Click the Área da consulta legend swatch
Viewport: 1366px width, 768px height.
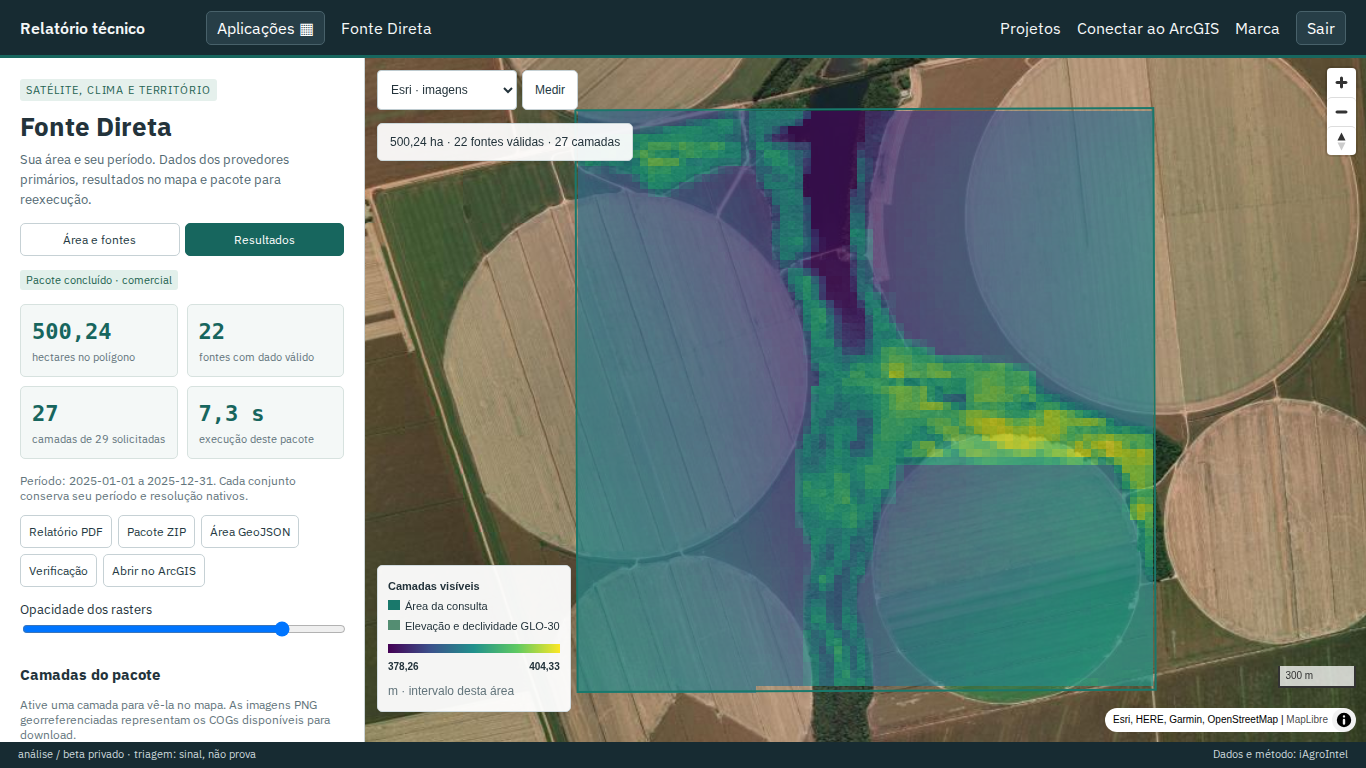click(394, 606)
